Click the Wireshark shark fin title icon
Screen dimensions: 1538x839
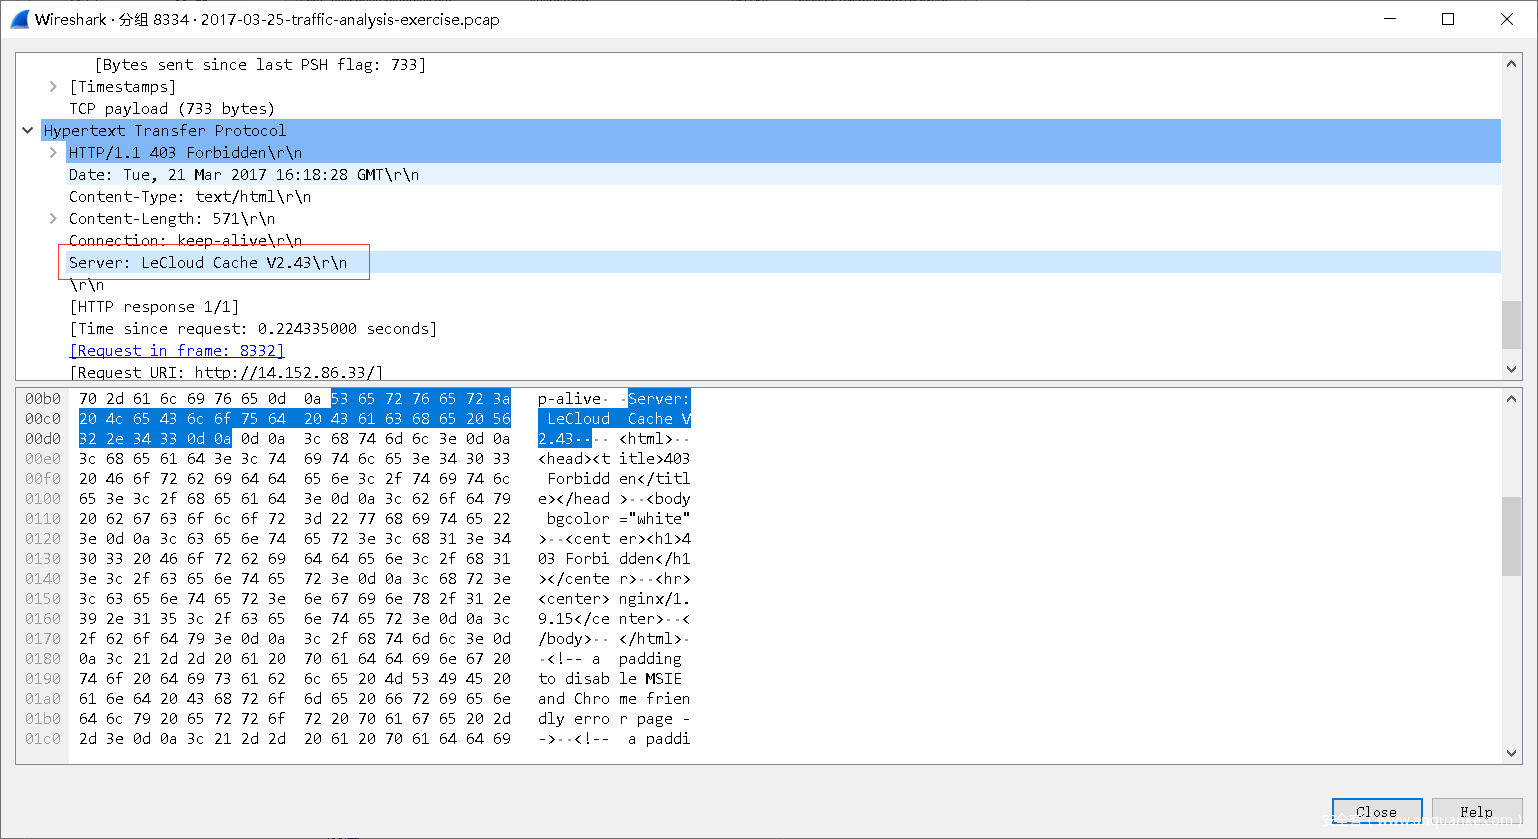tap(19, 19)
